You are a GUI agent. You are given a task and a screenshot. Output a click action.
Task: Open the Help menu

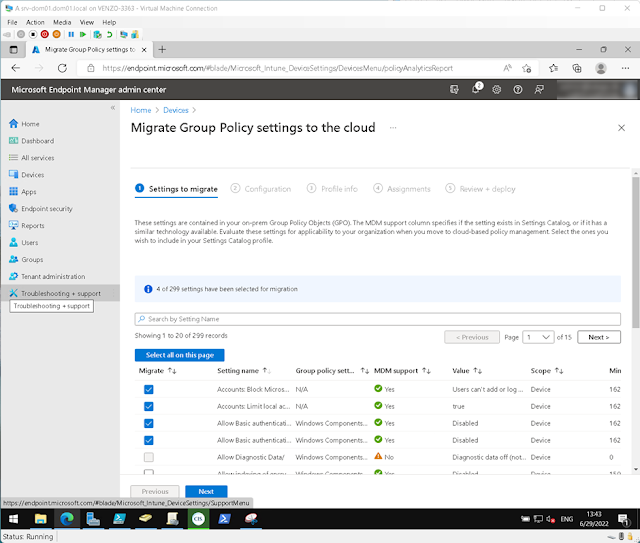(x=109, y=22)
